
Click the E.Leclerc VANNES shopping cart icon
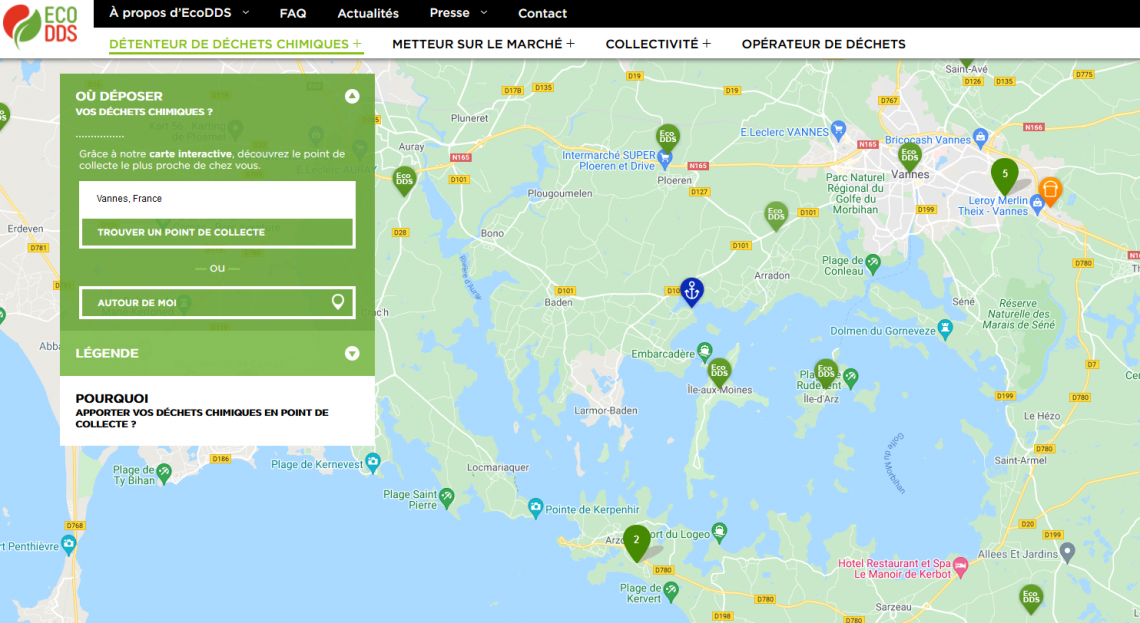coord(838,131)
